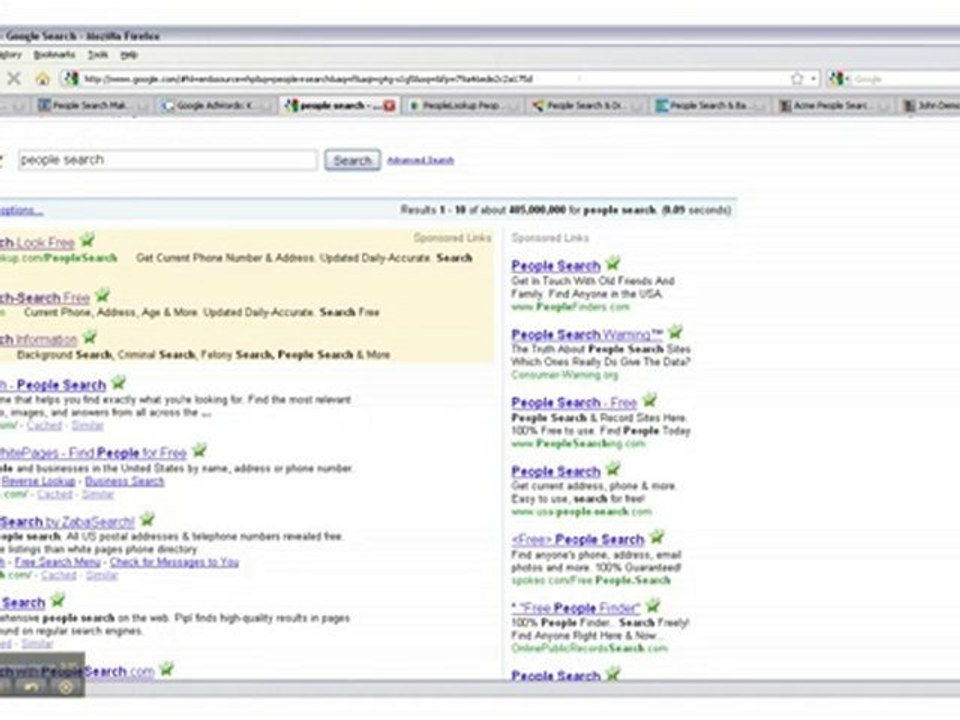Click the 'www.PeopleSearching.com' ad URL text
960x720 pixels.
(579, 443)
